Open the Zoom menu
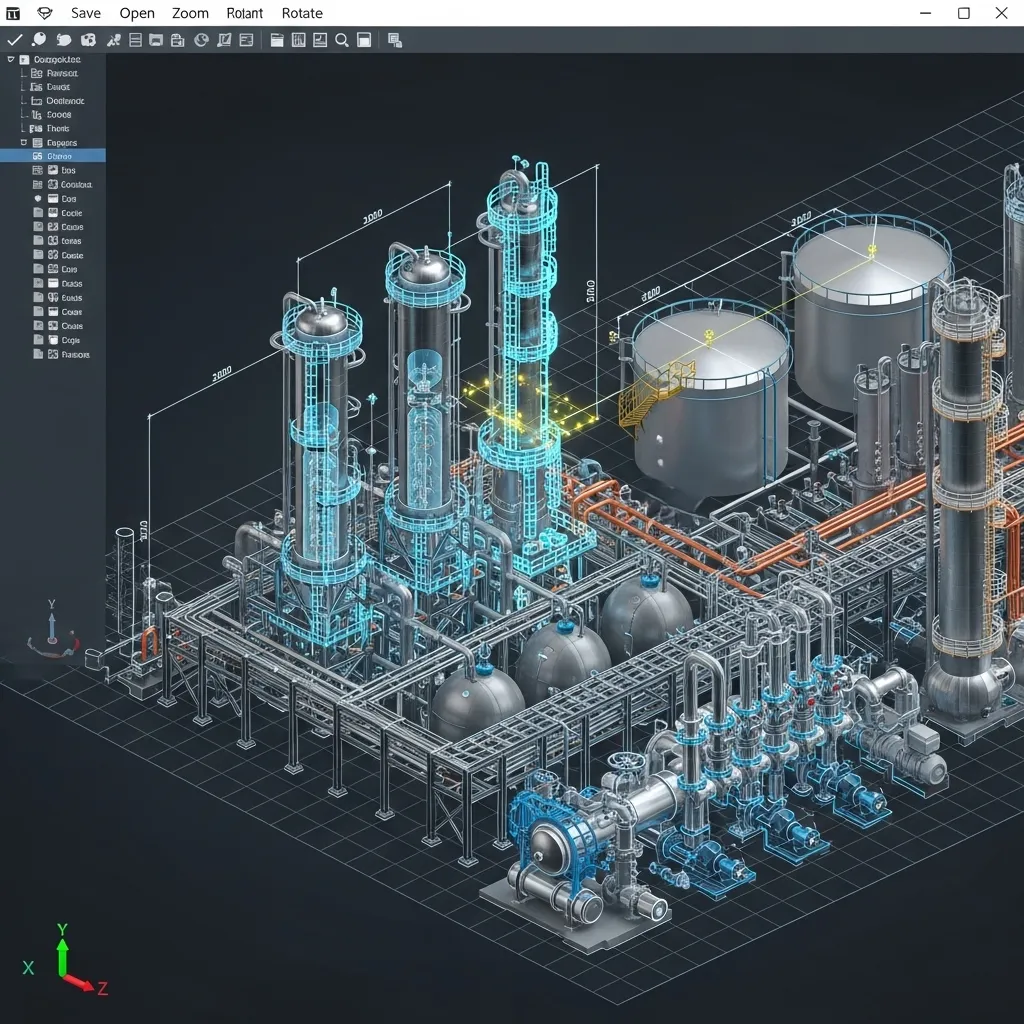This screenshot has height=1024, width=1024. [x=190, y=13]
